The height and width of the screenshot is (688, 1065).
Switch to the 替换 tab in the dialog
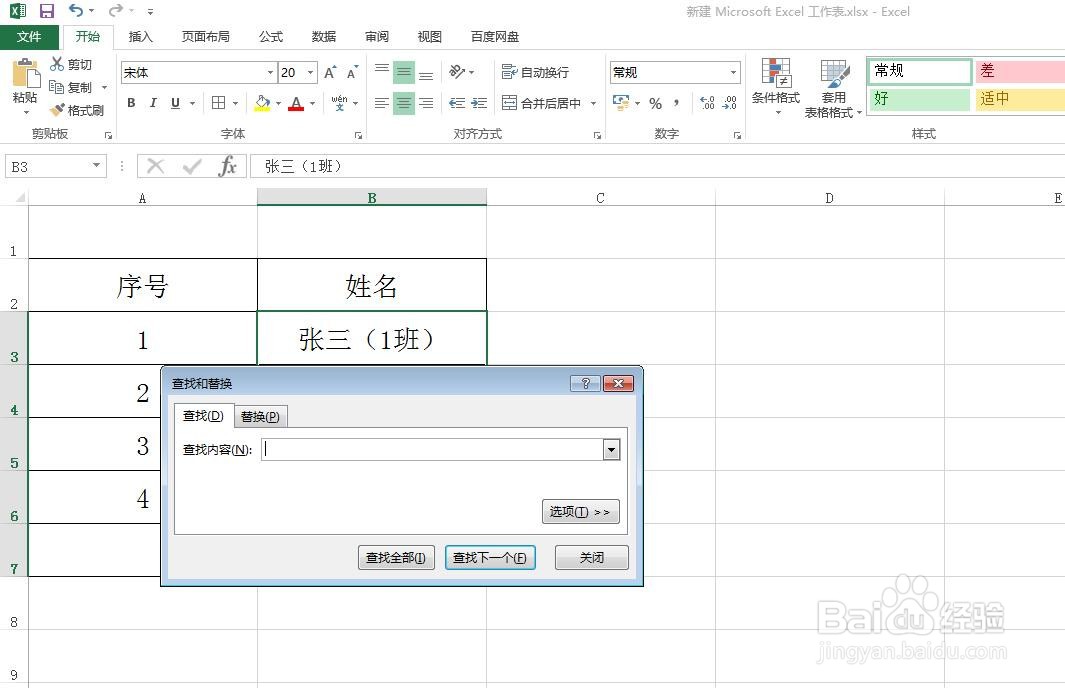260,416
